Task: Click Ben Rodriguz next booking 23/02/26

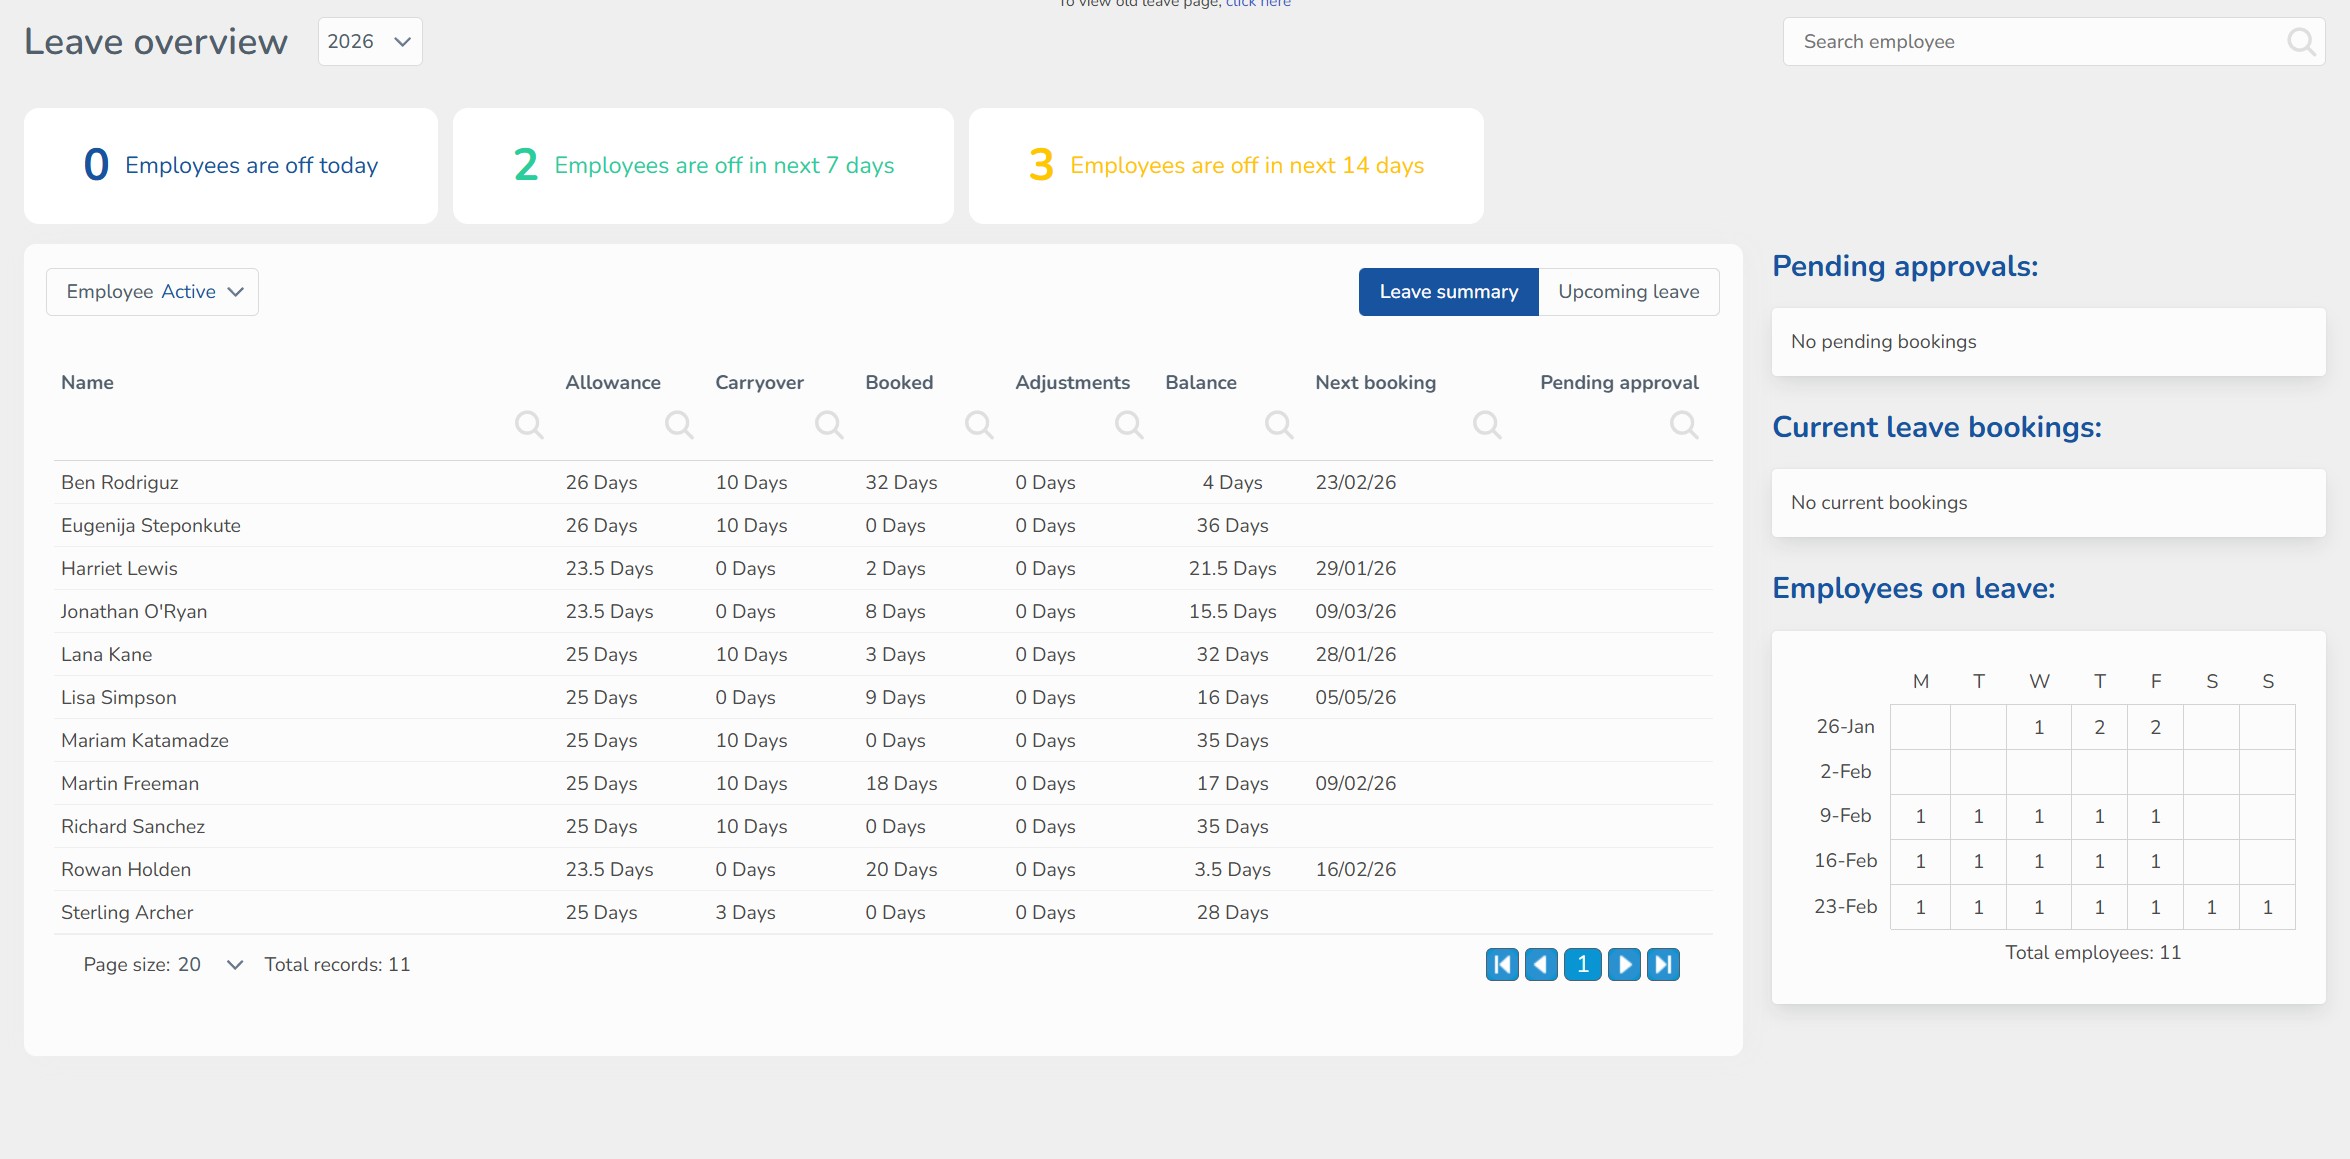Action: [1356, 483]
